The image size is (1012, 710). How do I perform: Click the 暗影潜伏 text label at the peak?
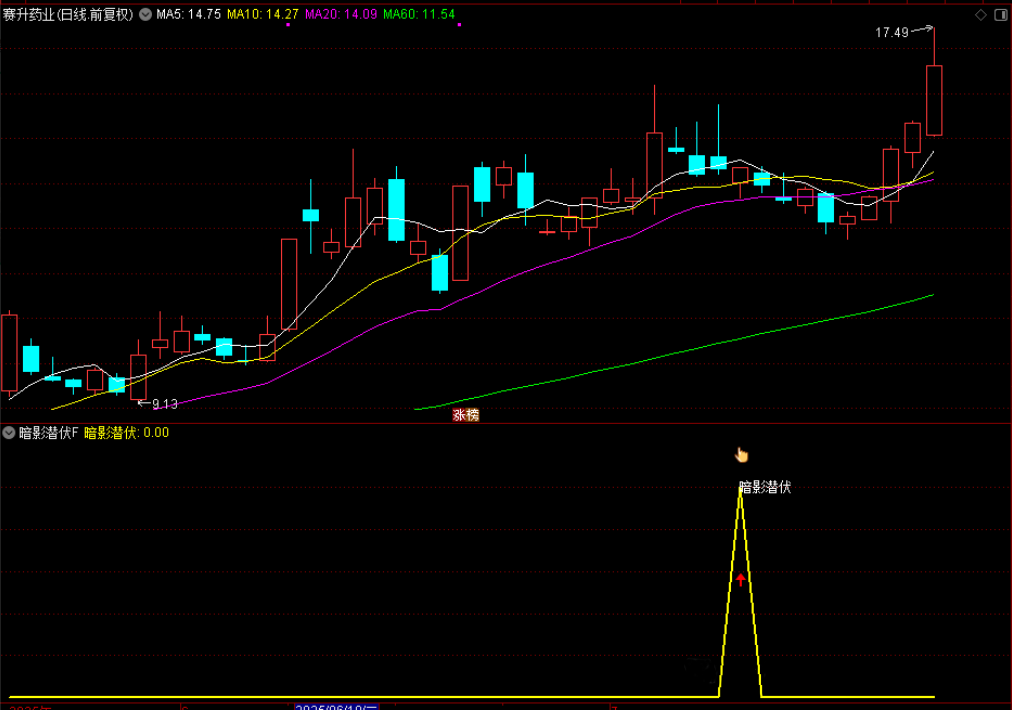pos(765,487)
